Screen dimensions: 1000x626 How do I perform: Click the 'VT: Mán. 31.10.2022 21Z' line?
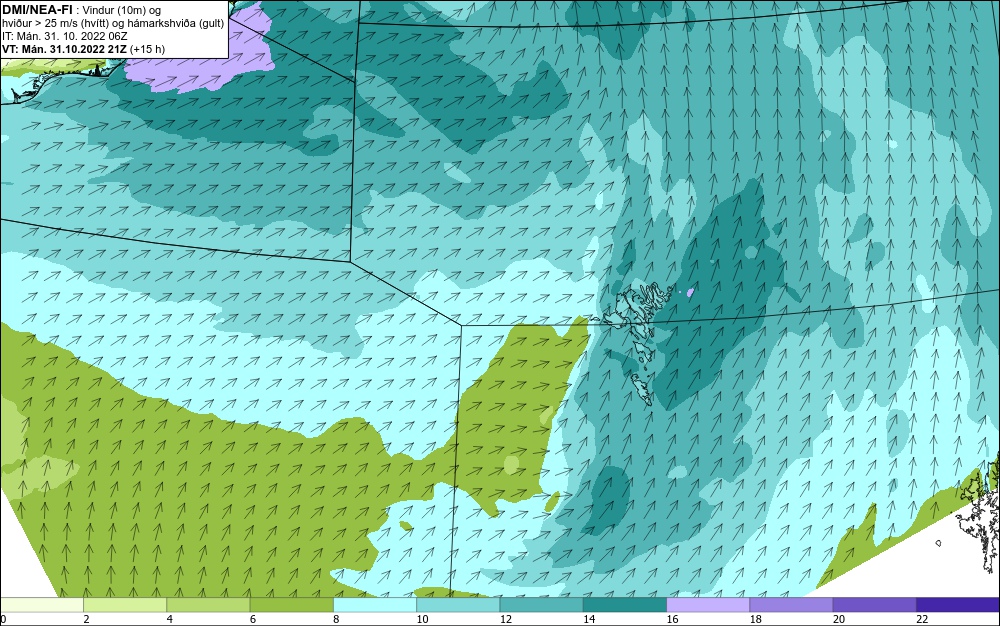[64, 48]
